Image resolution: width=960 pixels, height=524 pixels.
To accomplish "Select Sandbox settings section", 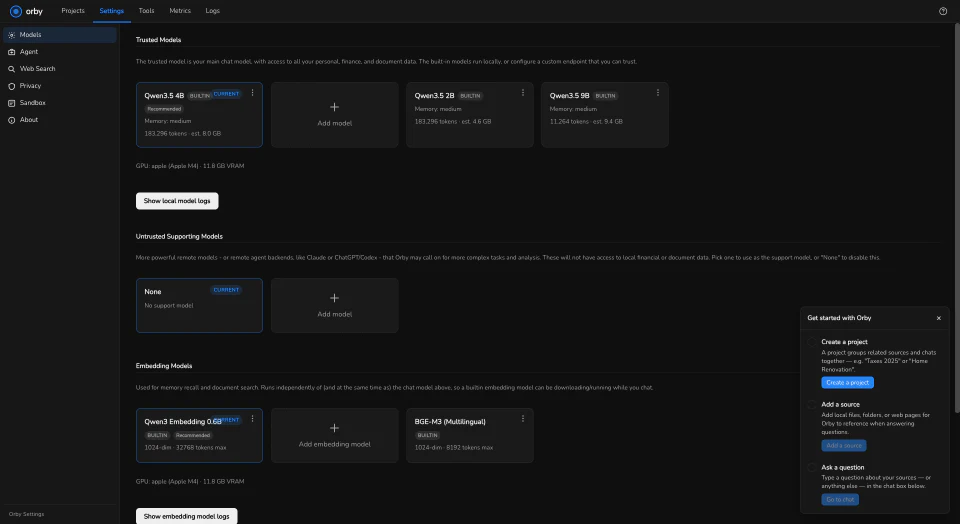I will (x=59, y=103).
